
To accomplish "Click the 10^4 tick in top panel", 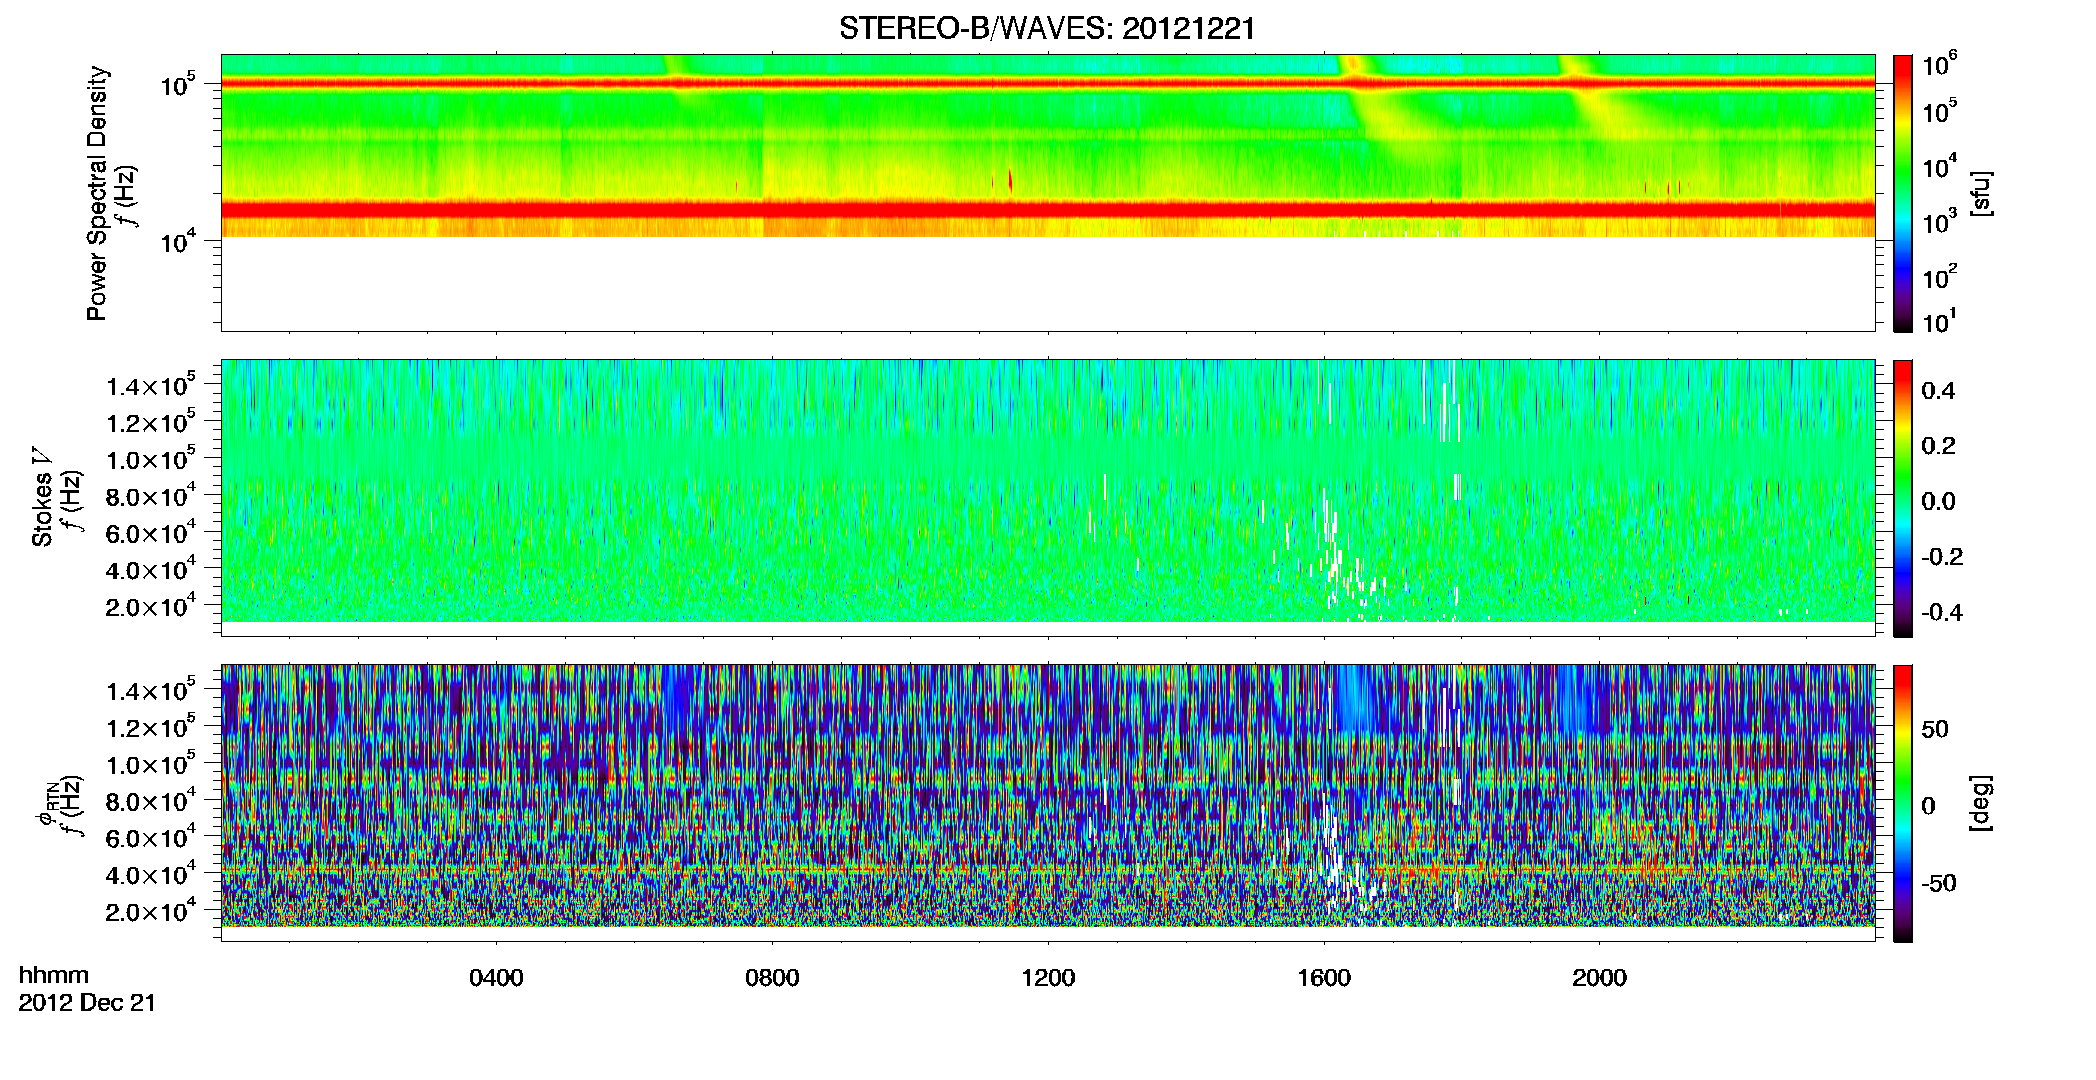I will pyautogui.click(x=178, y=242).
